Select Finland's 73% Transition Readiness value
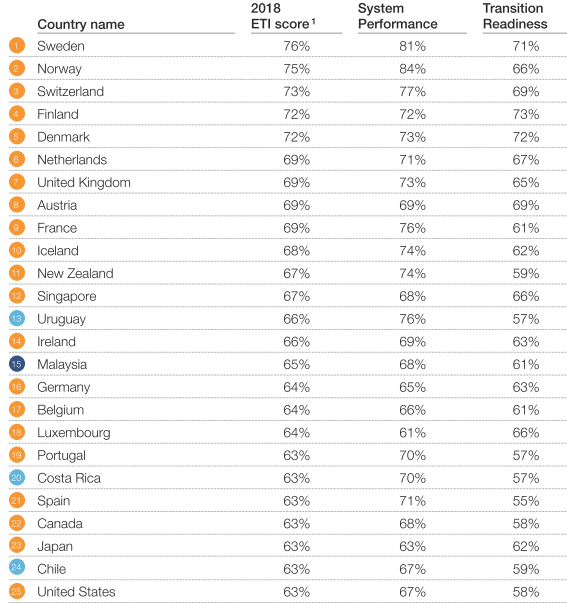Image resolution: width=567 pixels, height=603 pixels. tap(526, 114)
